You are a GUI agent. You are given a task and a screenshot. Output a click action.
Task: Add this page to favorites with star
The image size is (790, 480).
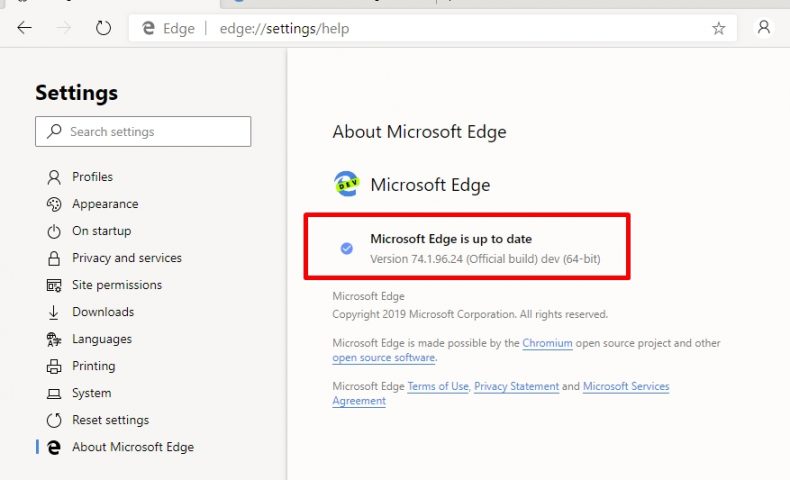pos(718,28)
